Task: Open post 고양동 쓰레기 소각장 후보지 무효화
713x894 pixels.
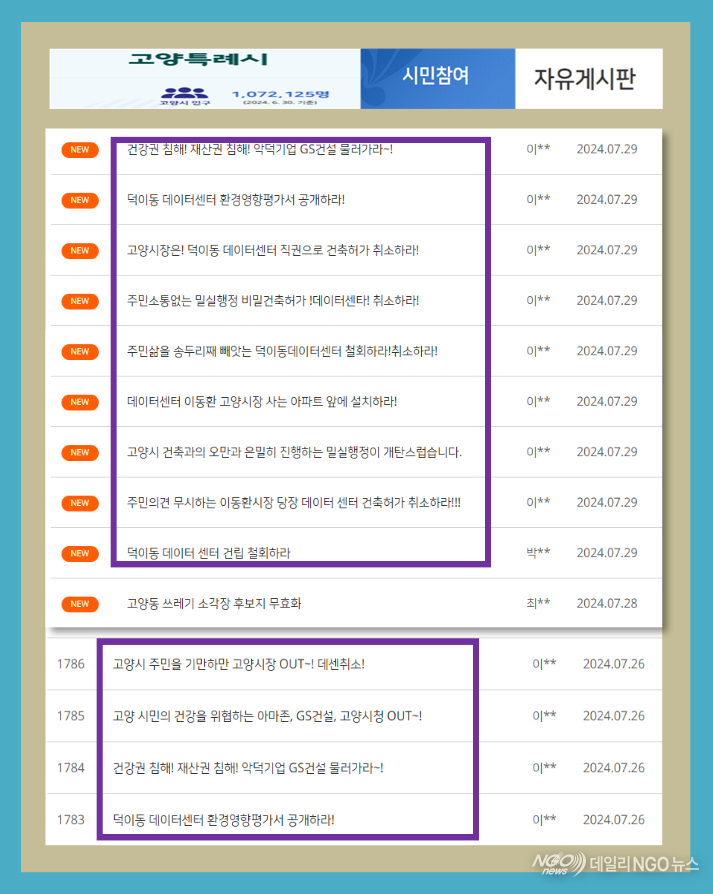Action: click(214, 603)
